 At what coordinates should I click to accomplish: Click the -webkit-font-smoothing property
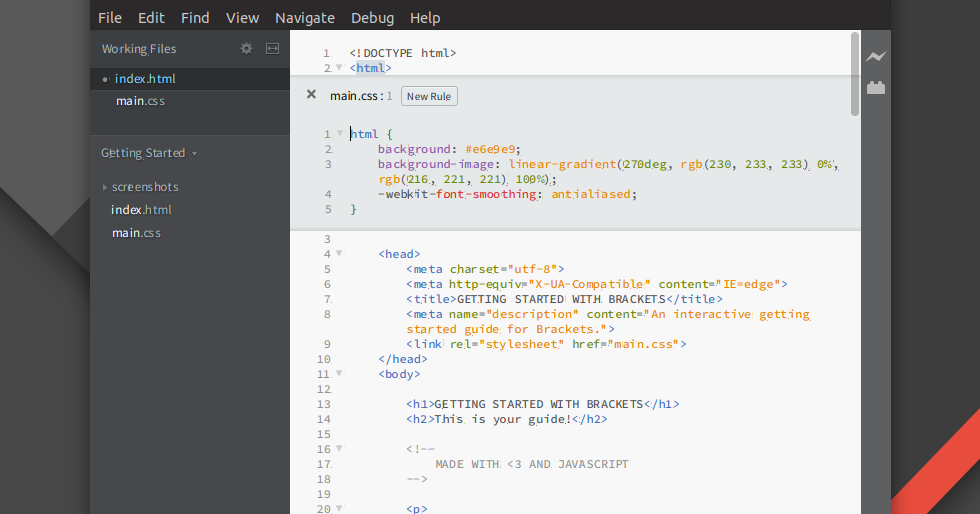(457, 194)
